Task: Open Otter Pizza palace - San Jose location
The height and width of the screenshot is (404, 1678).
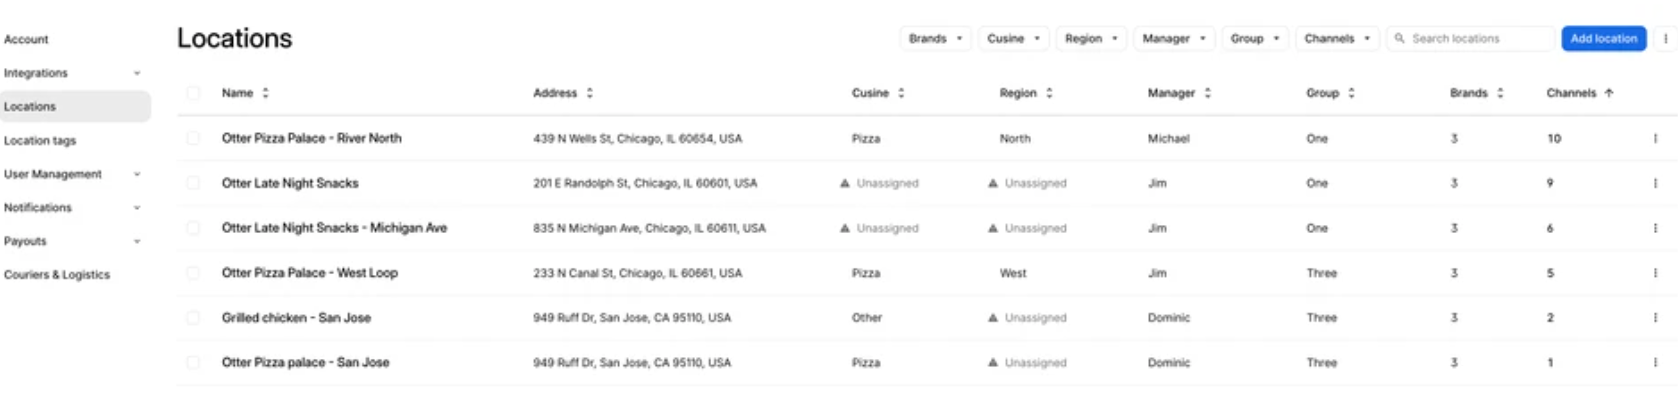Action: point(305,363)
